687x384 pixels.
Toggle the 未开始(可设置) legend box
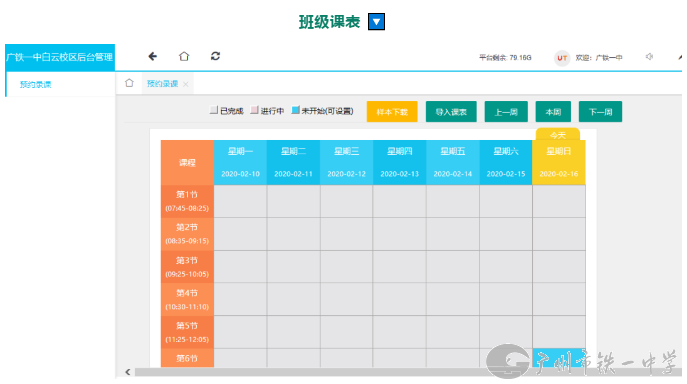click(295, 110)
